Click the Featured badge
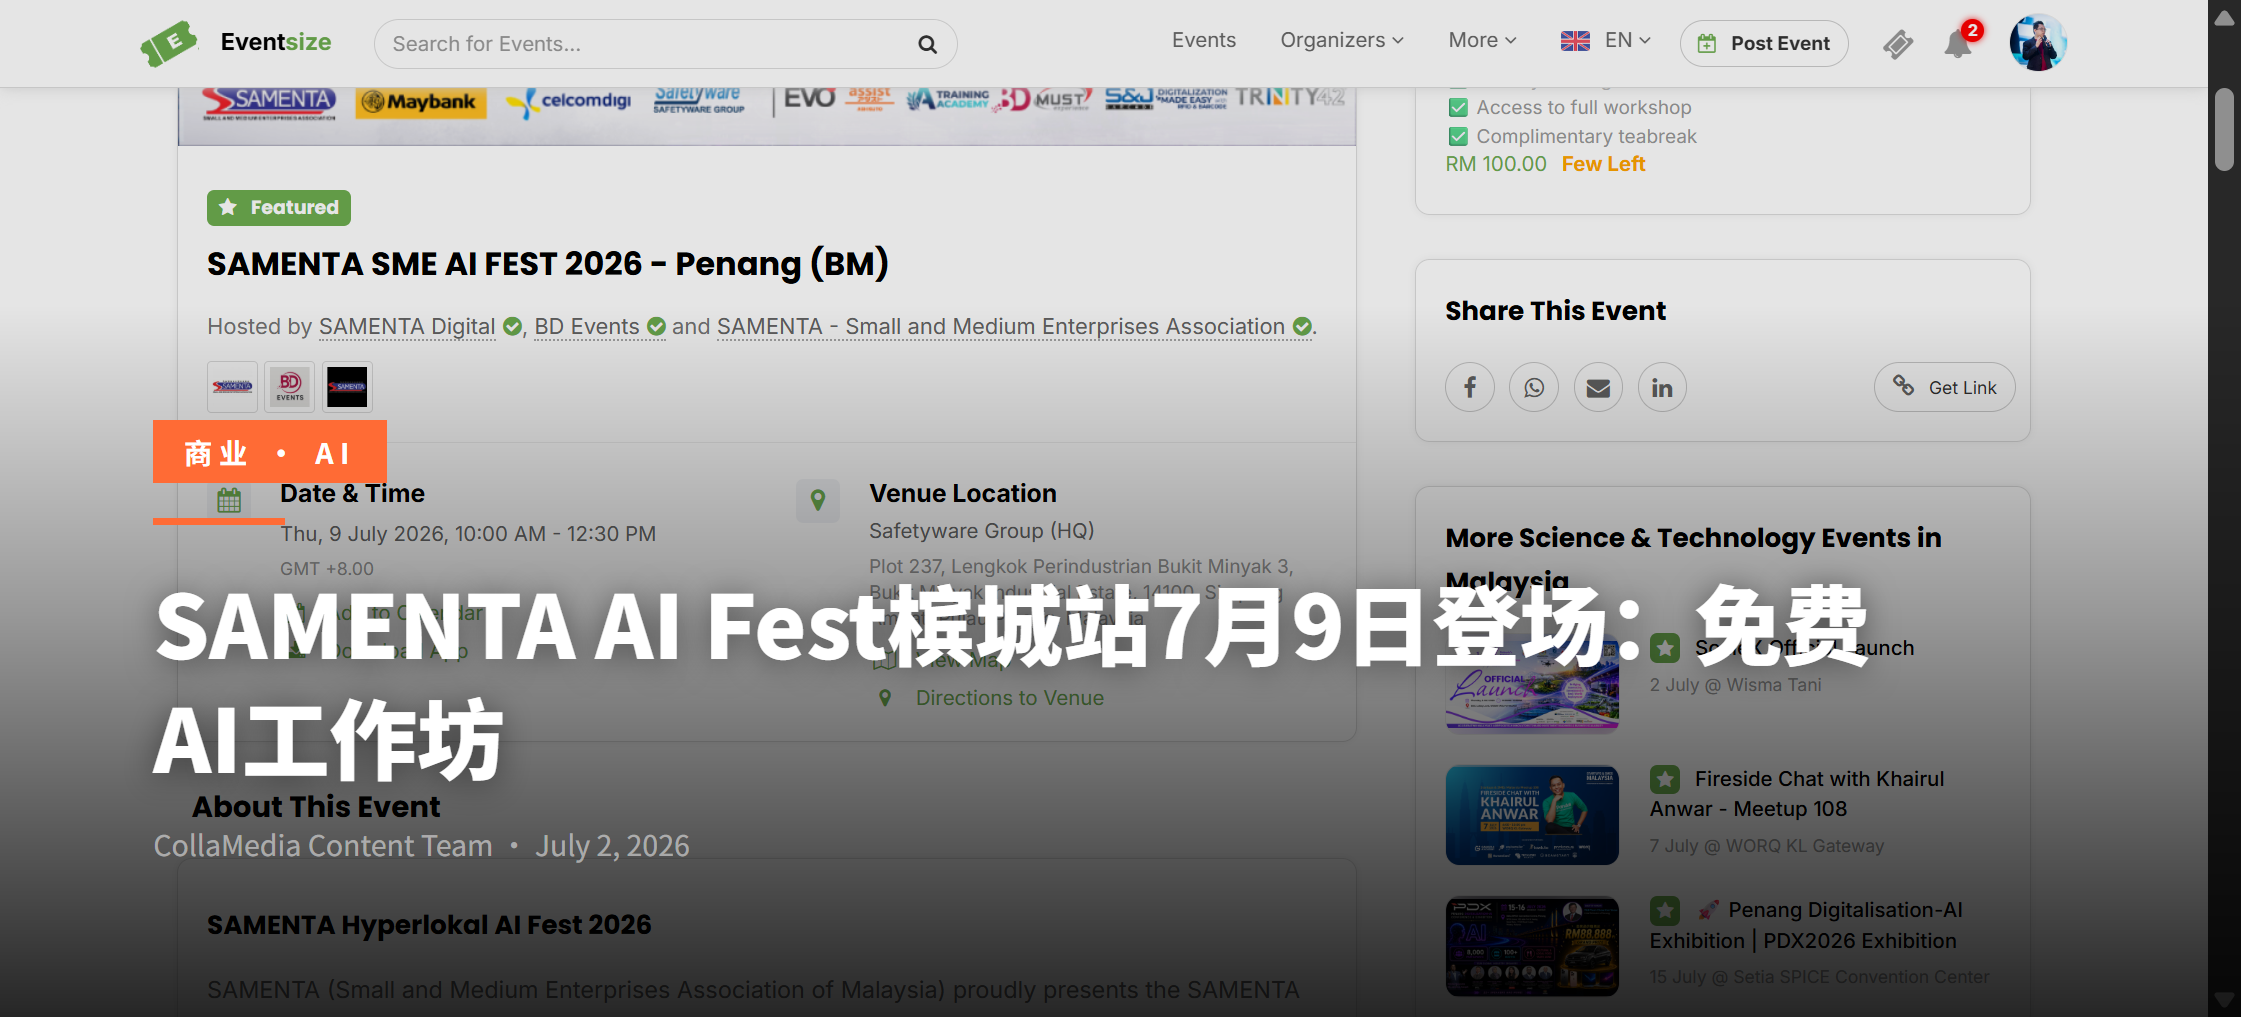 [x=279, y=208]
